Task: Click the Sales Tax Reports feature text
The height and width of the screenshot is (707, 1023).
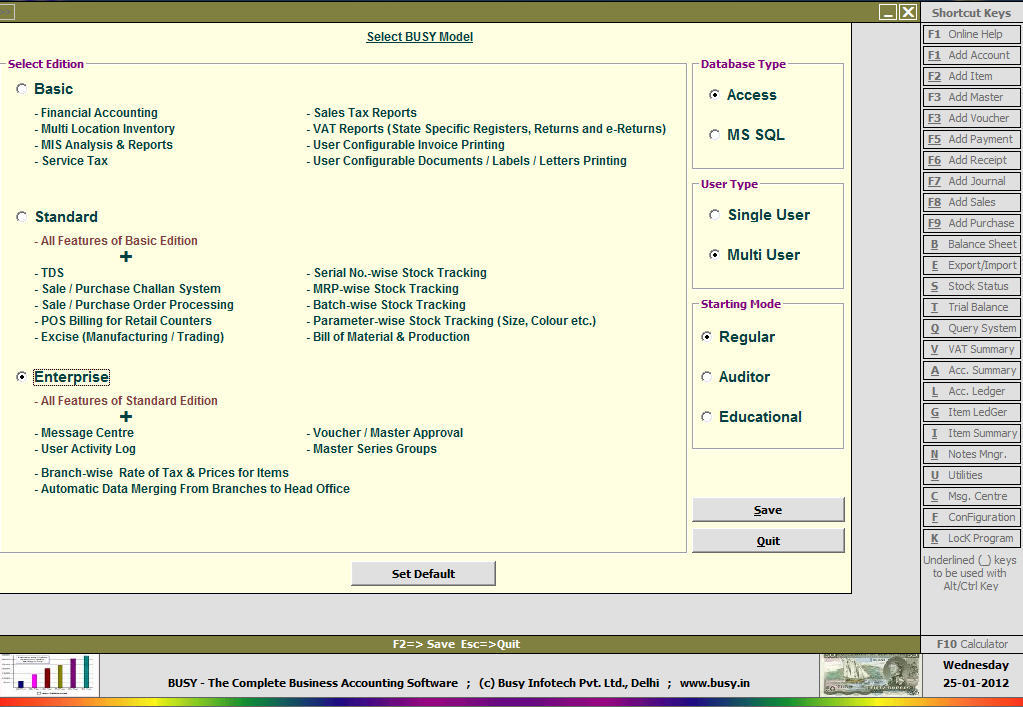Action: pyautogui.click(x=365, y=113)
